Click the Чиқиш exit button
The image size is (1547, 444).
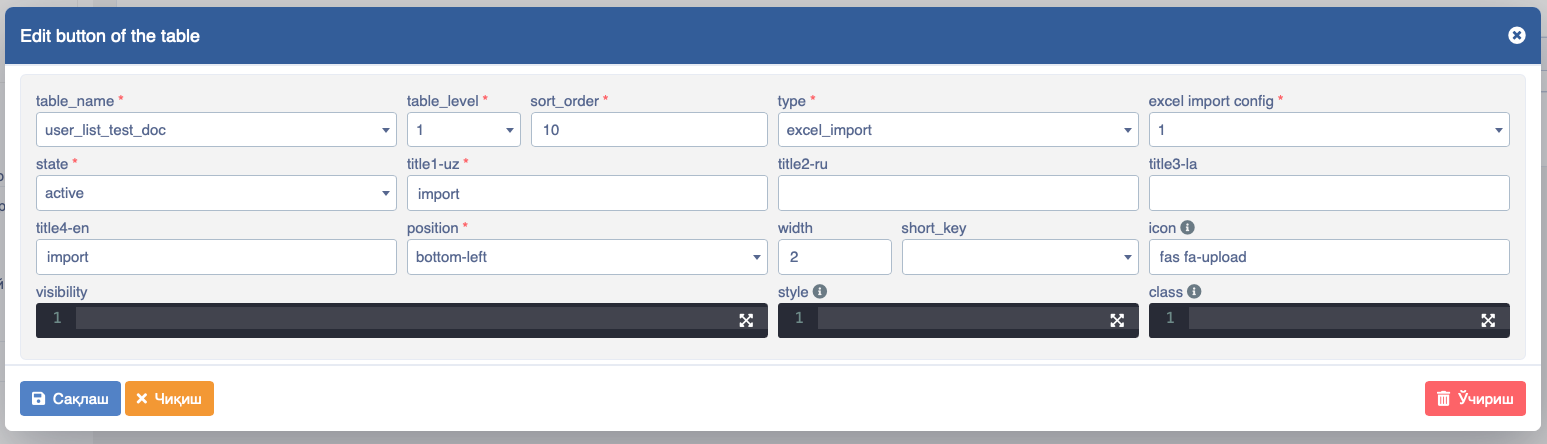tap(169, 398)
